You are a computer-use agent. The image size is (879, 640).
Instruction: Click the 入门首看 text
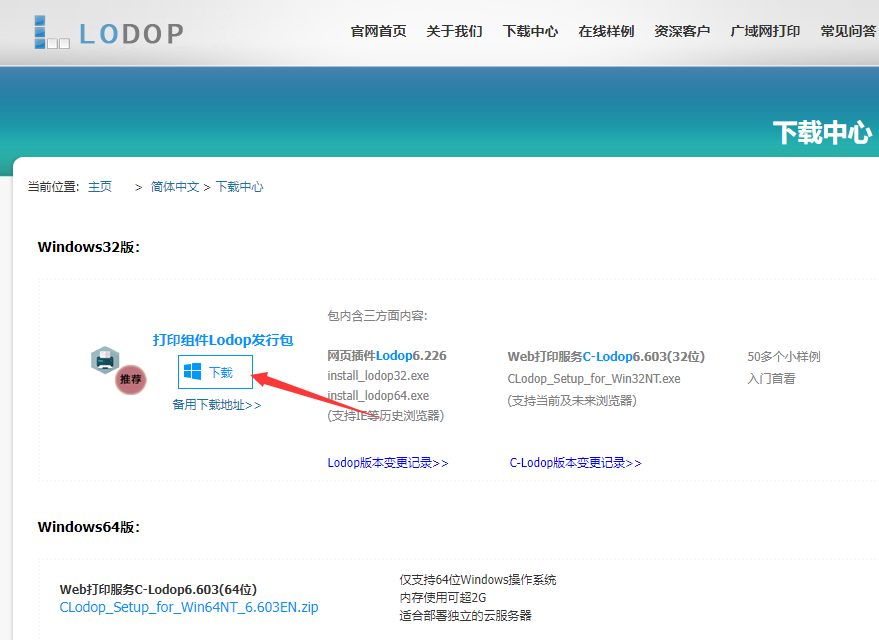(771, 379)
